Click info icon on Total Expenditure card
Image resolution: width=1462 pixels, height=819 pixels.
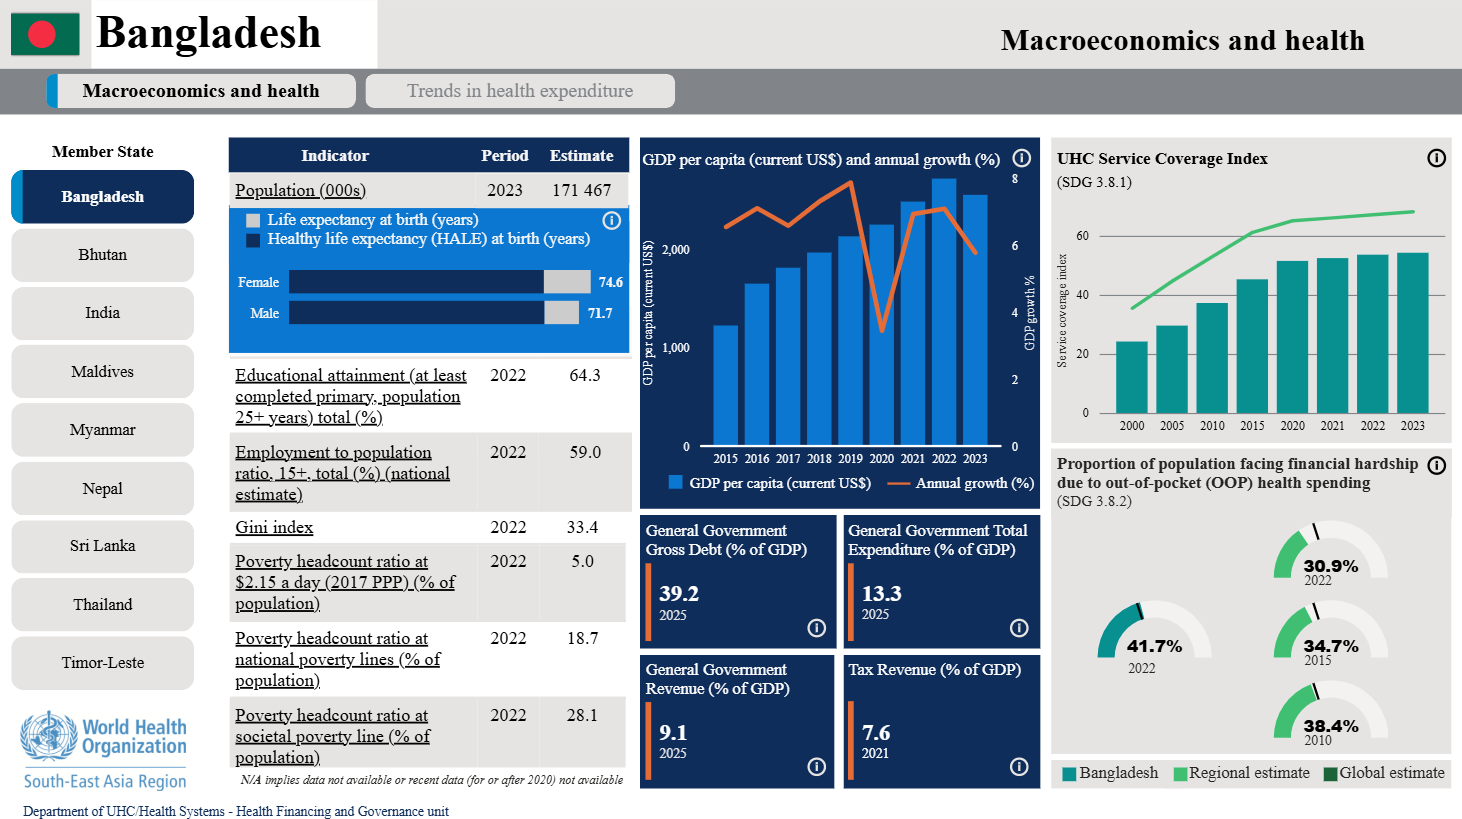point(1019,628)
